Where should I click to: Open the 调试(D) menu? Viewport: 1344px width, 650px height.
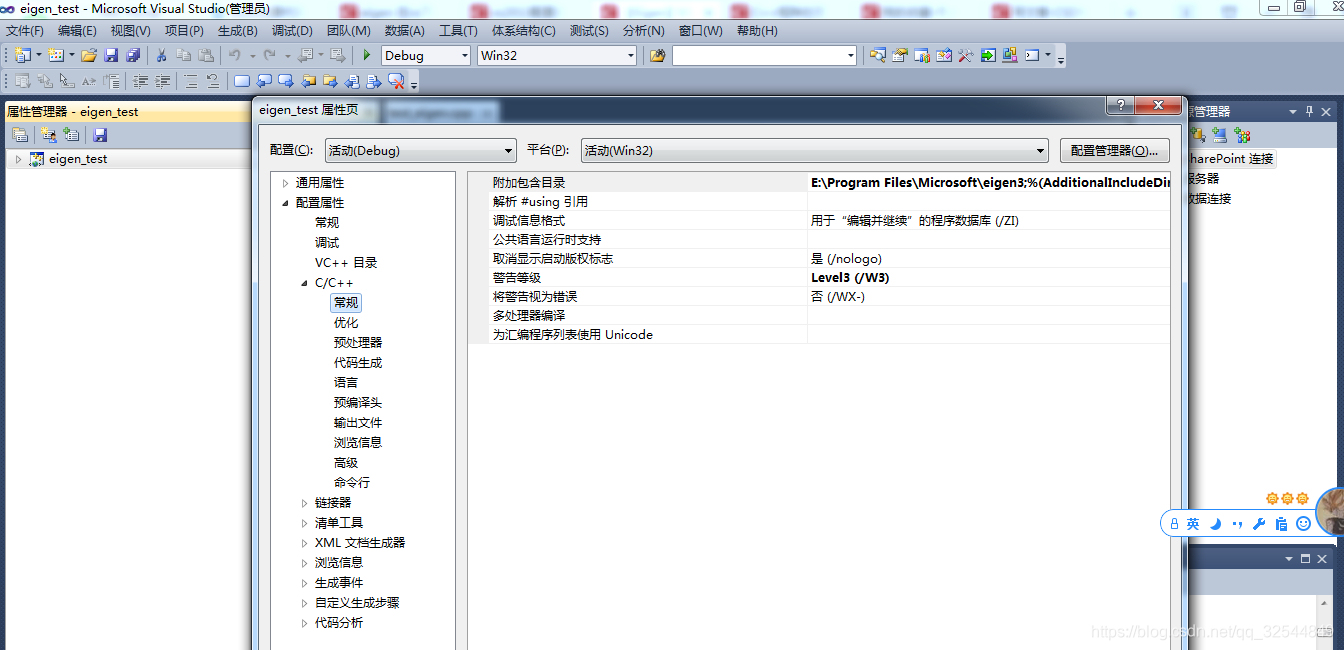point(292,31)
